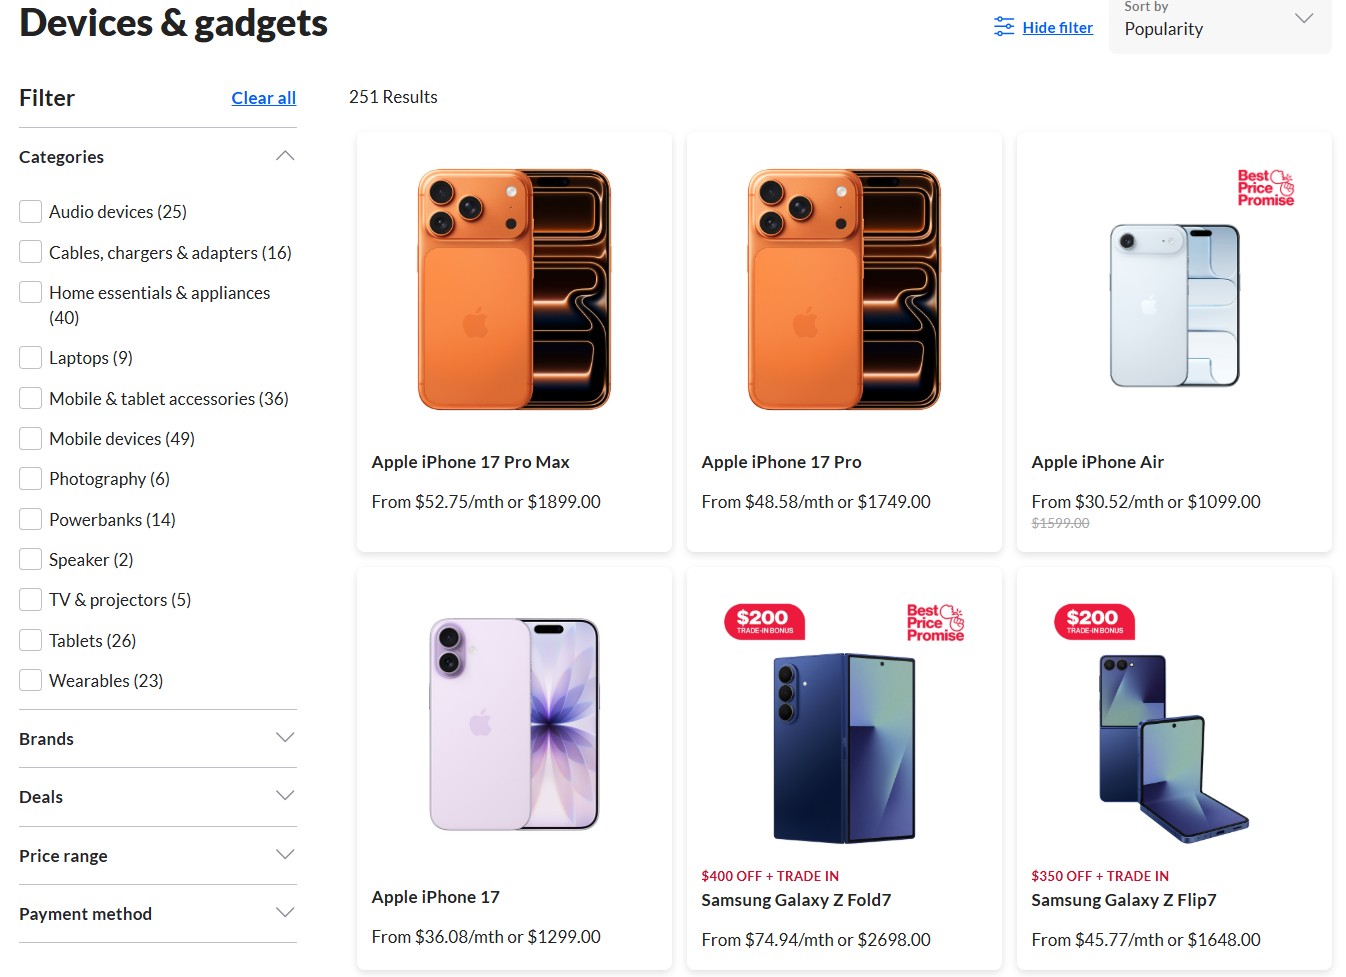This screenshot has width=1346, height=977.
Task: Click Best Price Promise badge on iPhone Air
Action: (x=1265, y=188)
